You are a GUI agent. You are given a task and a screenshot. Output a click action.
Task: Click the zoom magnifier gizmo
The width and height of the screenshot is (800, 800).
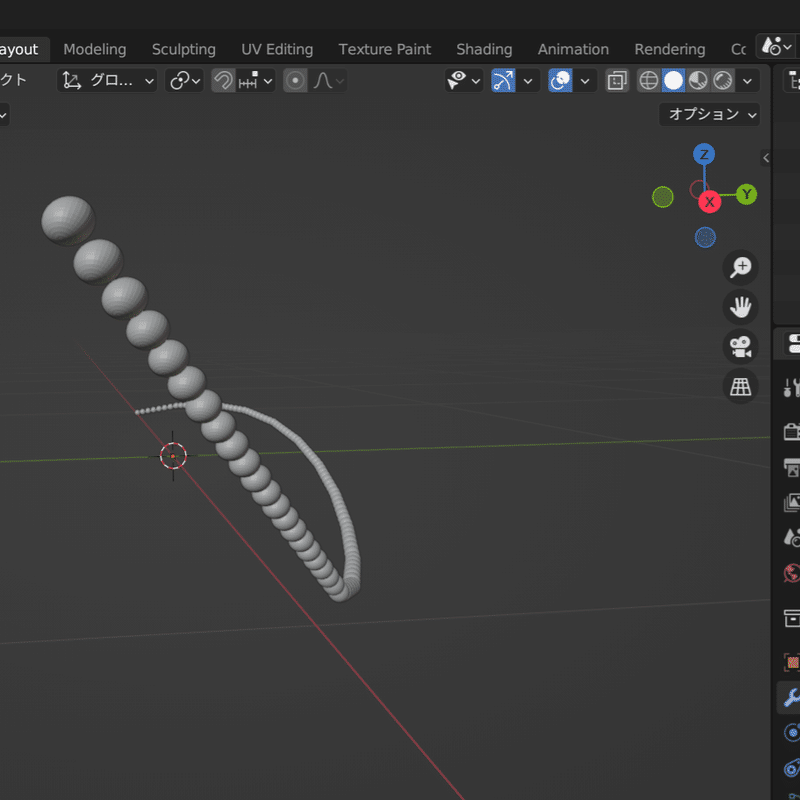tap(740, 267)
